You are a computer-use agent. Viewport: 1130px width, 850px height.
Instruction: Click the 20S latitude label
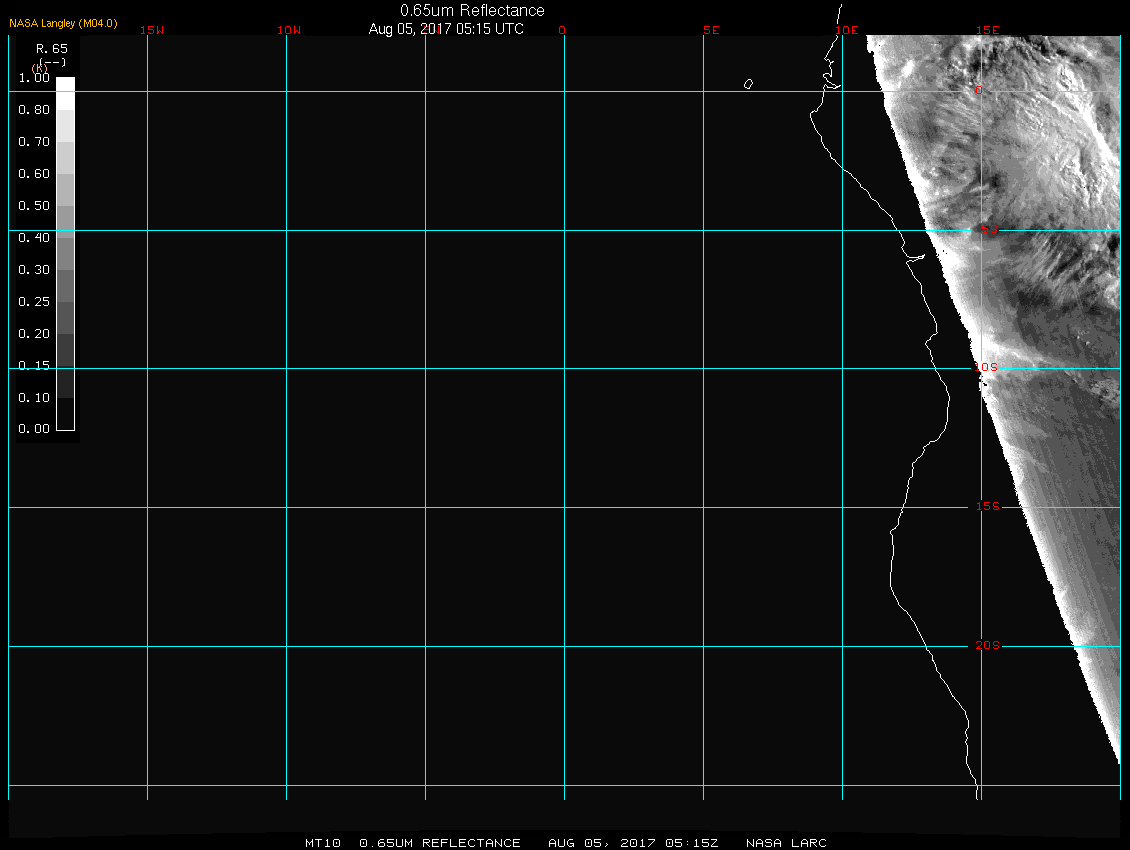coord(988,646)
